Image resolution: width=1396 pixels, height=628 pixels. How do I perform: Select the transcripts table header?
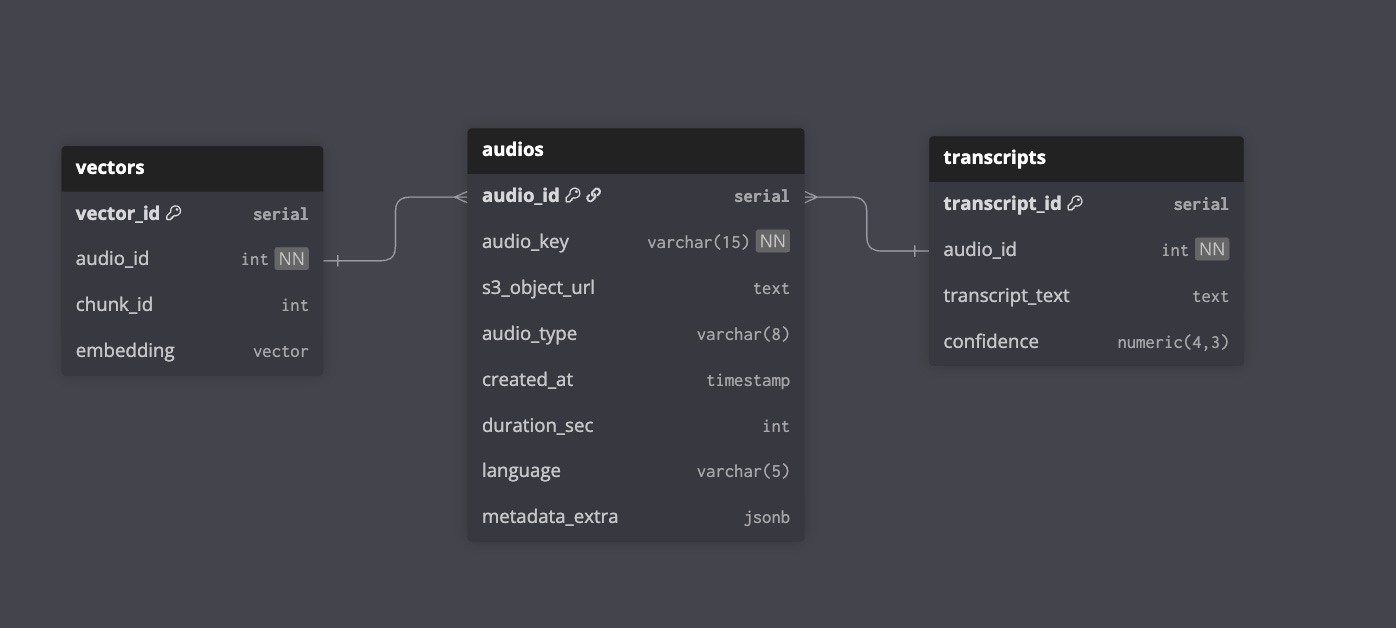(1086, 158)
